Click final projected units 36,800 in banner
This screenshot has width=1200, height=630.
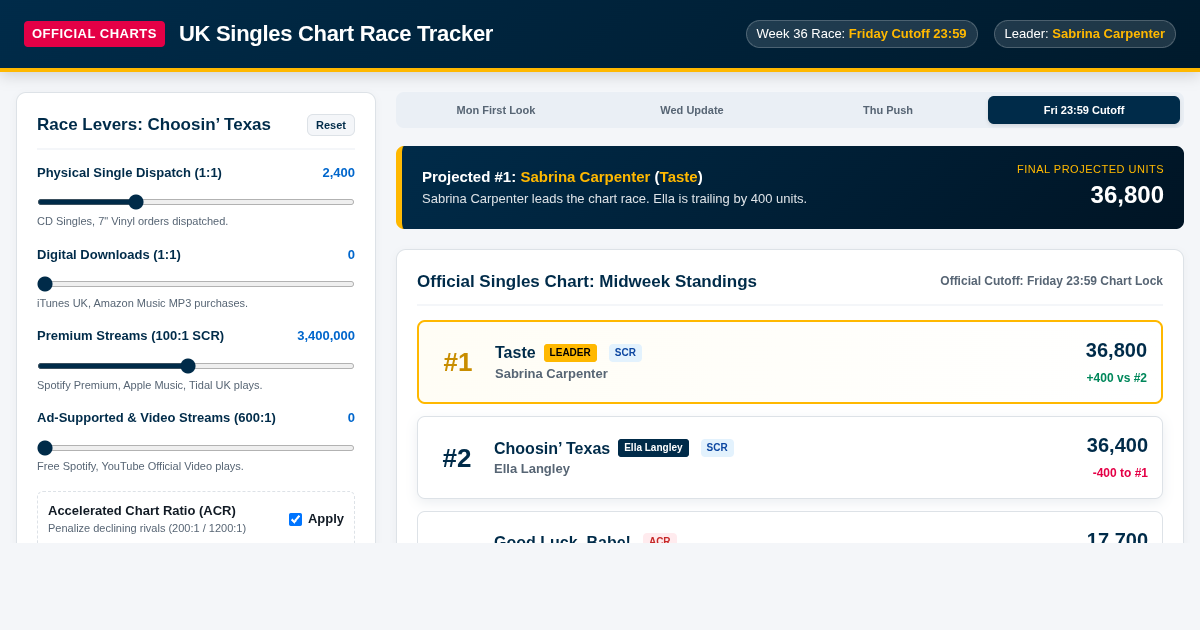(1127, 195)
